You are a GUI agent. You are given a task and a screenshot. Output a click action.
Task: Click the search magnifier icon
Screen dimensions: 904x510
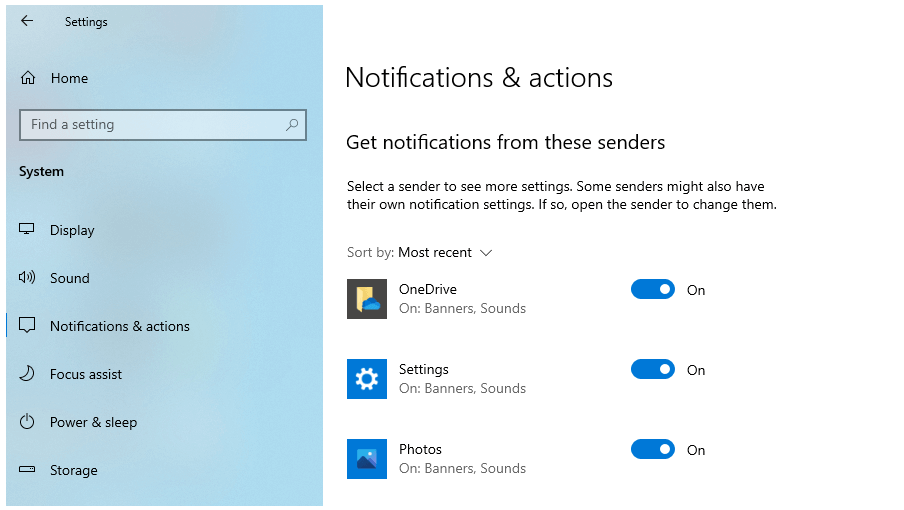click(x=292, y=124)
